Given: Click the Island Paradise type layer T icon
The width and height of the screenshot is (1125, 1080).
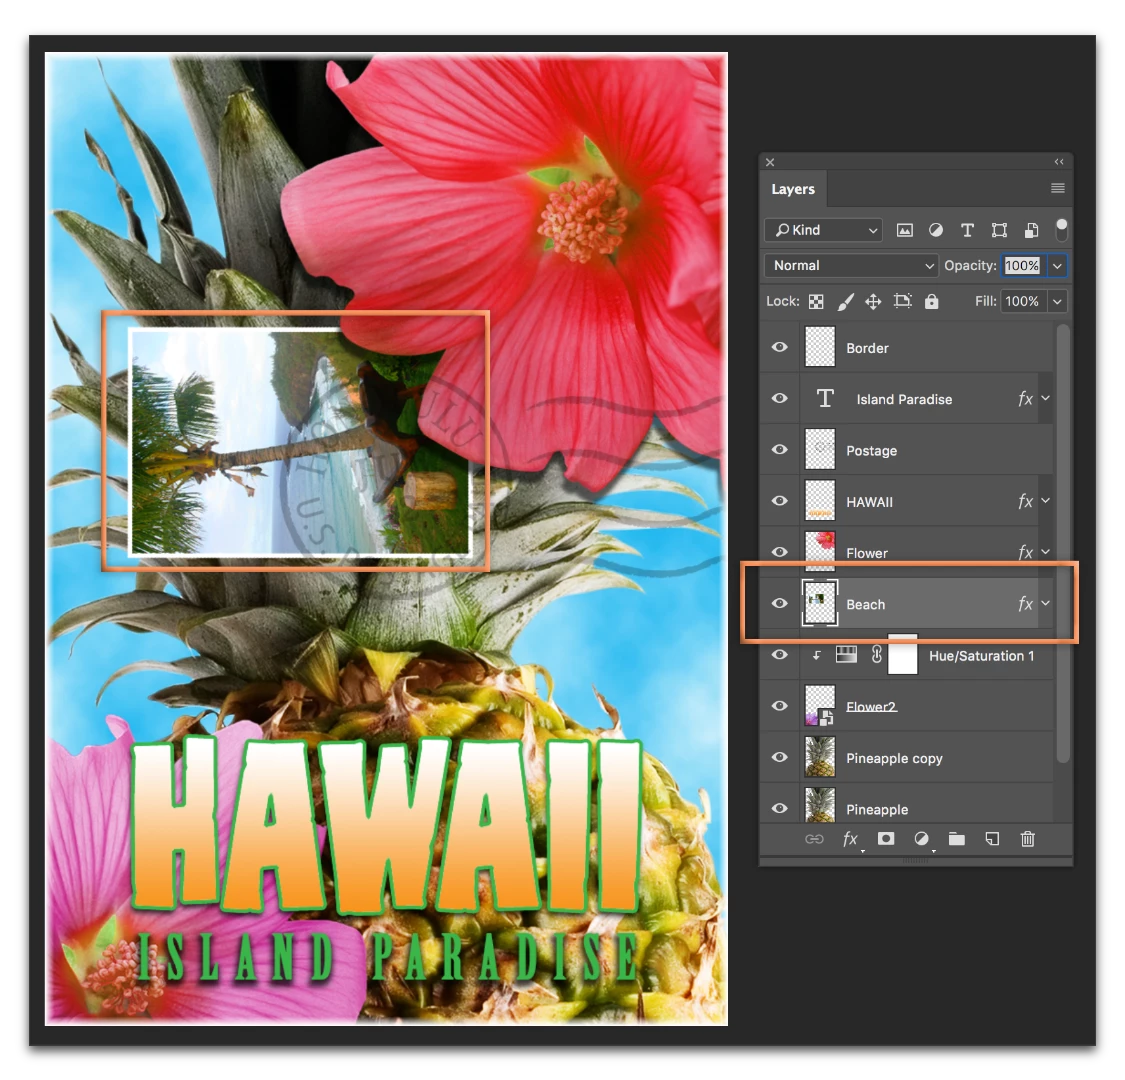Looking at the screenshot, I should 825,398.
